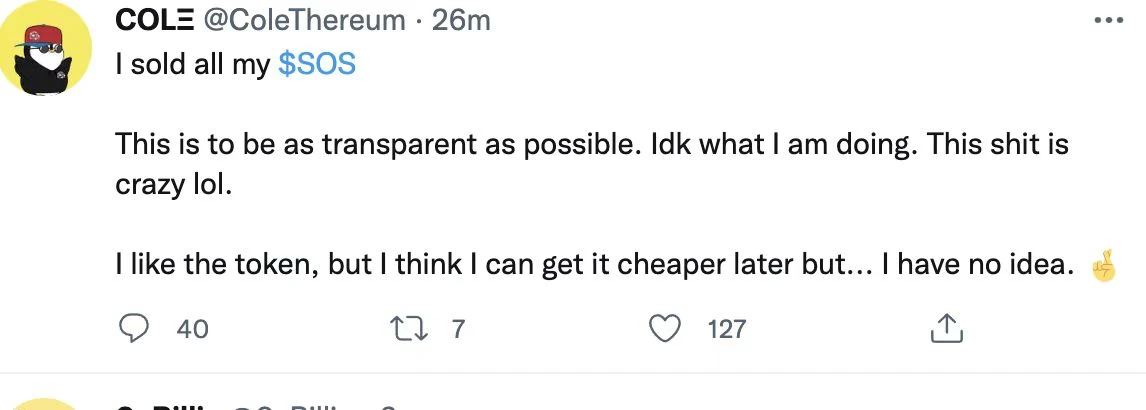Open the $SOS cashtag link
The image size is (1146, 410).
[316, 65]
